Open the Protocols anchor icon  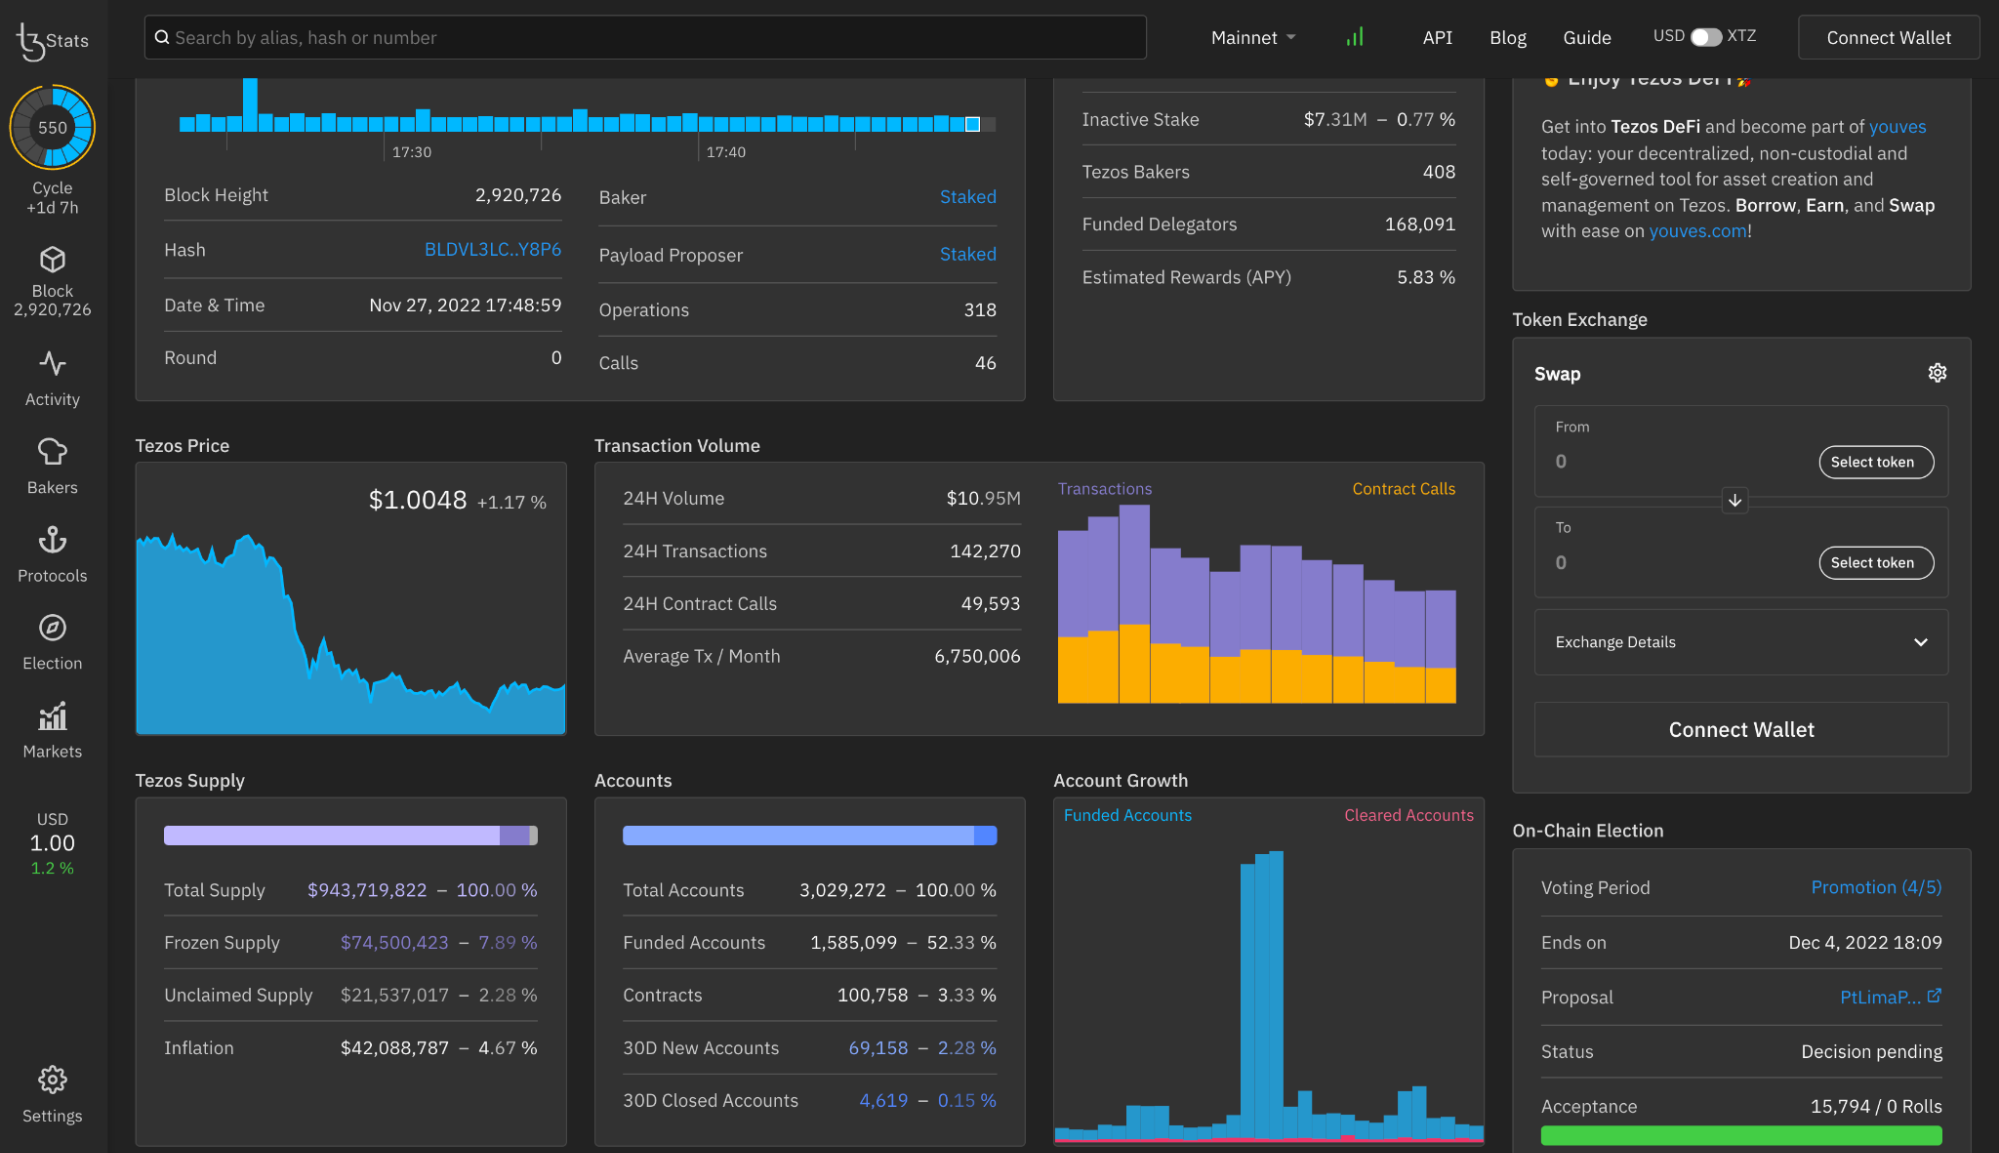(x=52, y=540)
